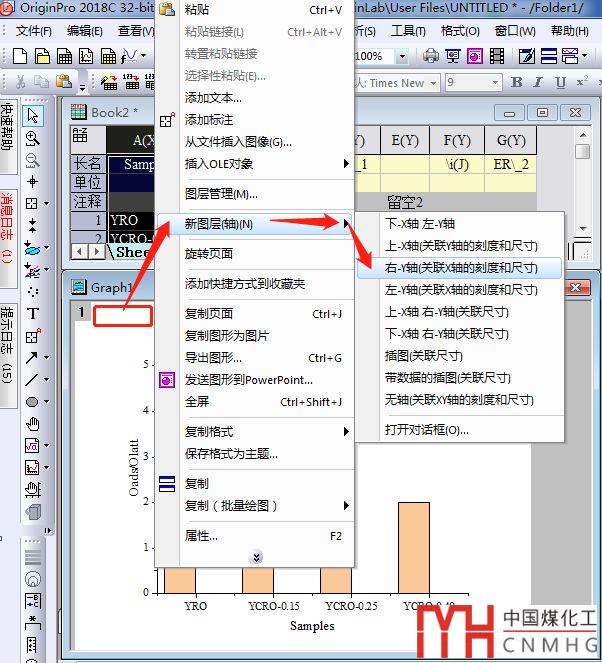The width and height of the screenshot is (602, 663).
Task: Select the crosshair Screen Reader tool
Action: coord(33,182)
